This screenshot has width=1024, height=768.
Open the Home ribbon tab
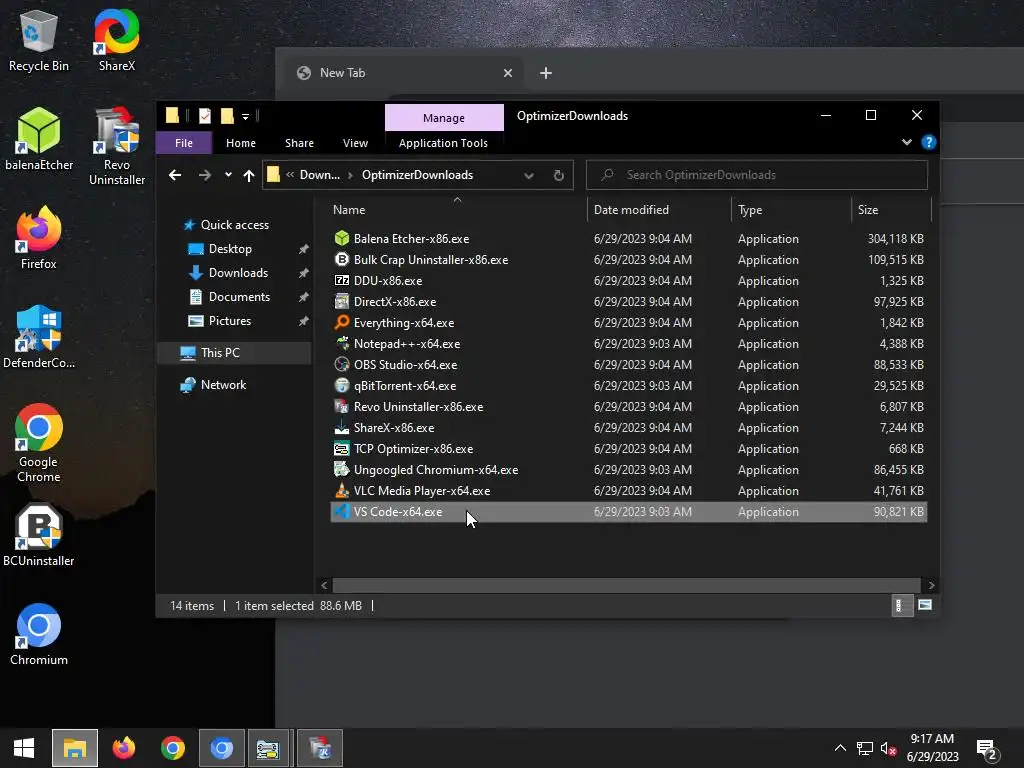pyautogui.click(x=241, y=143)
